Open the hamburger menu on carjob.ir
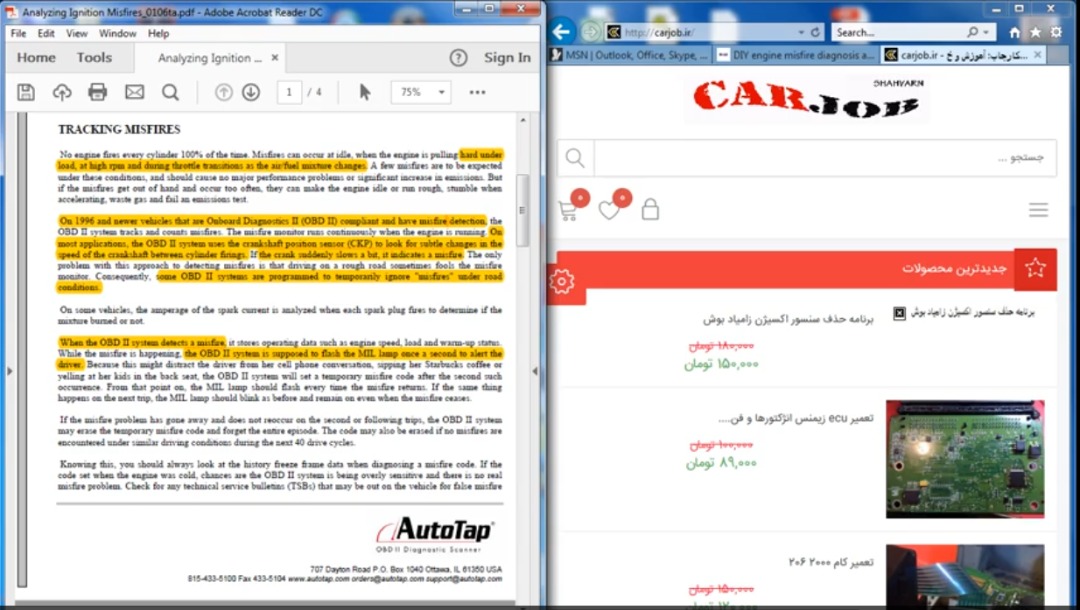Viewport: 1080px width, 610px height. coord(1039,210)
